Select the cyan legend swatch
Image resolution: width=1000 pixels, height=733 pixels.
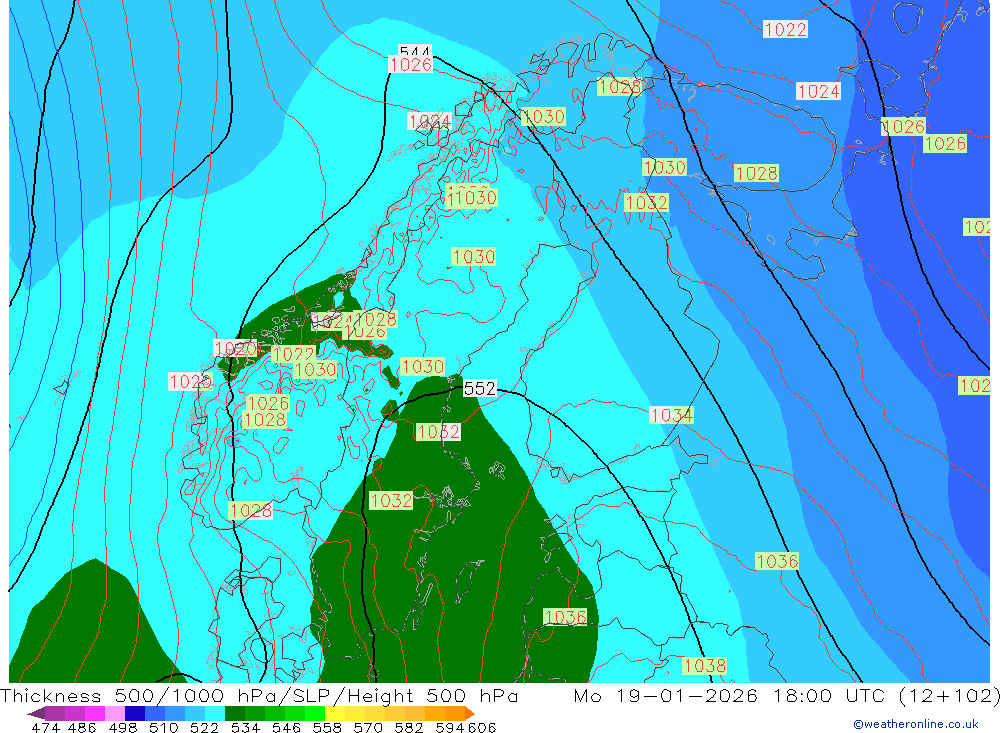pos(215,713)
